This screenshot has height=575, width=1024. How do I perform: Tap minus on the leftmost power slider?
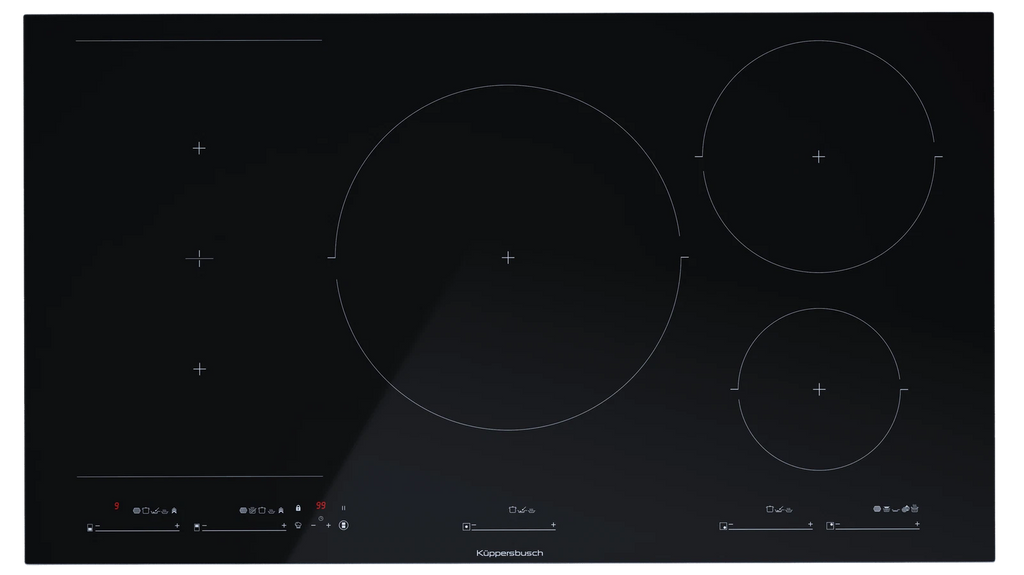[98, 525]
